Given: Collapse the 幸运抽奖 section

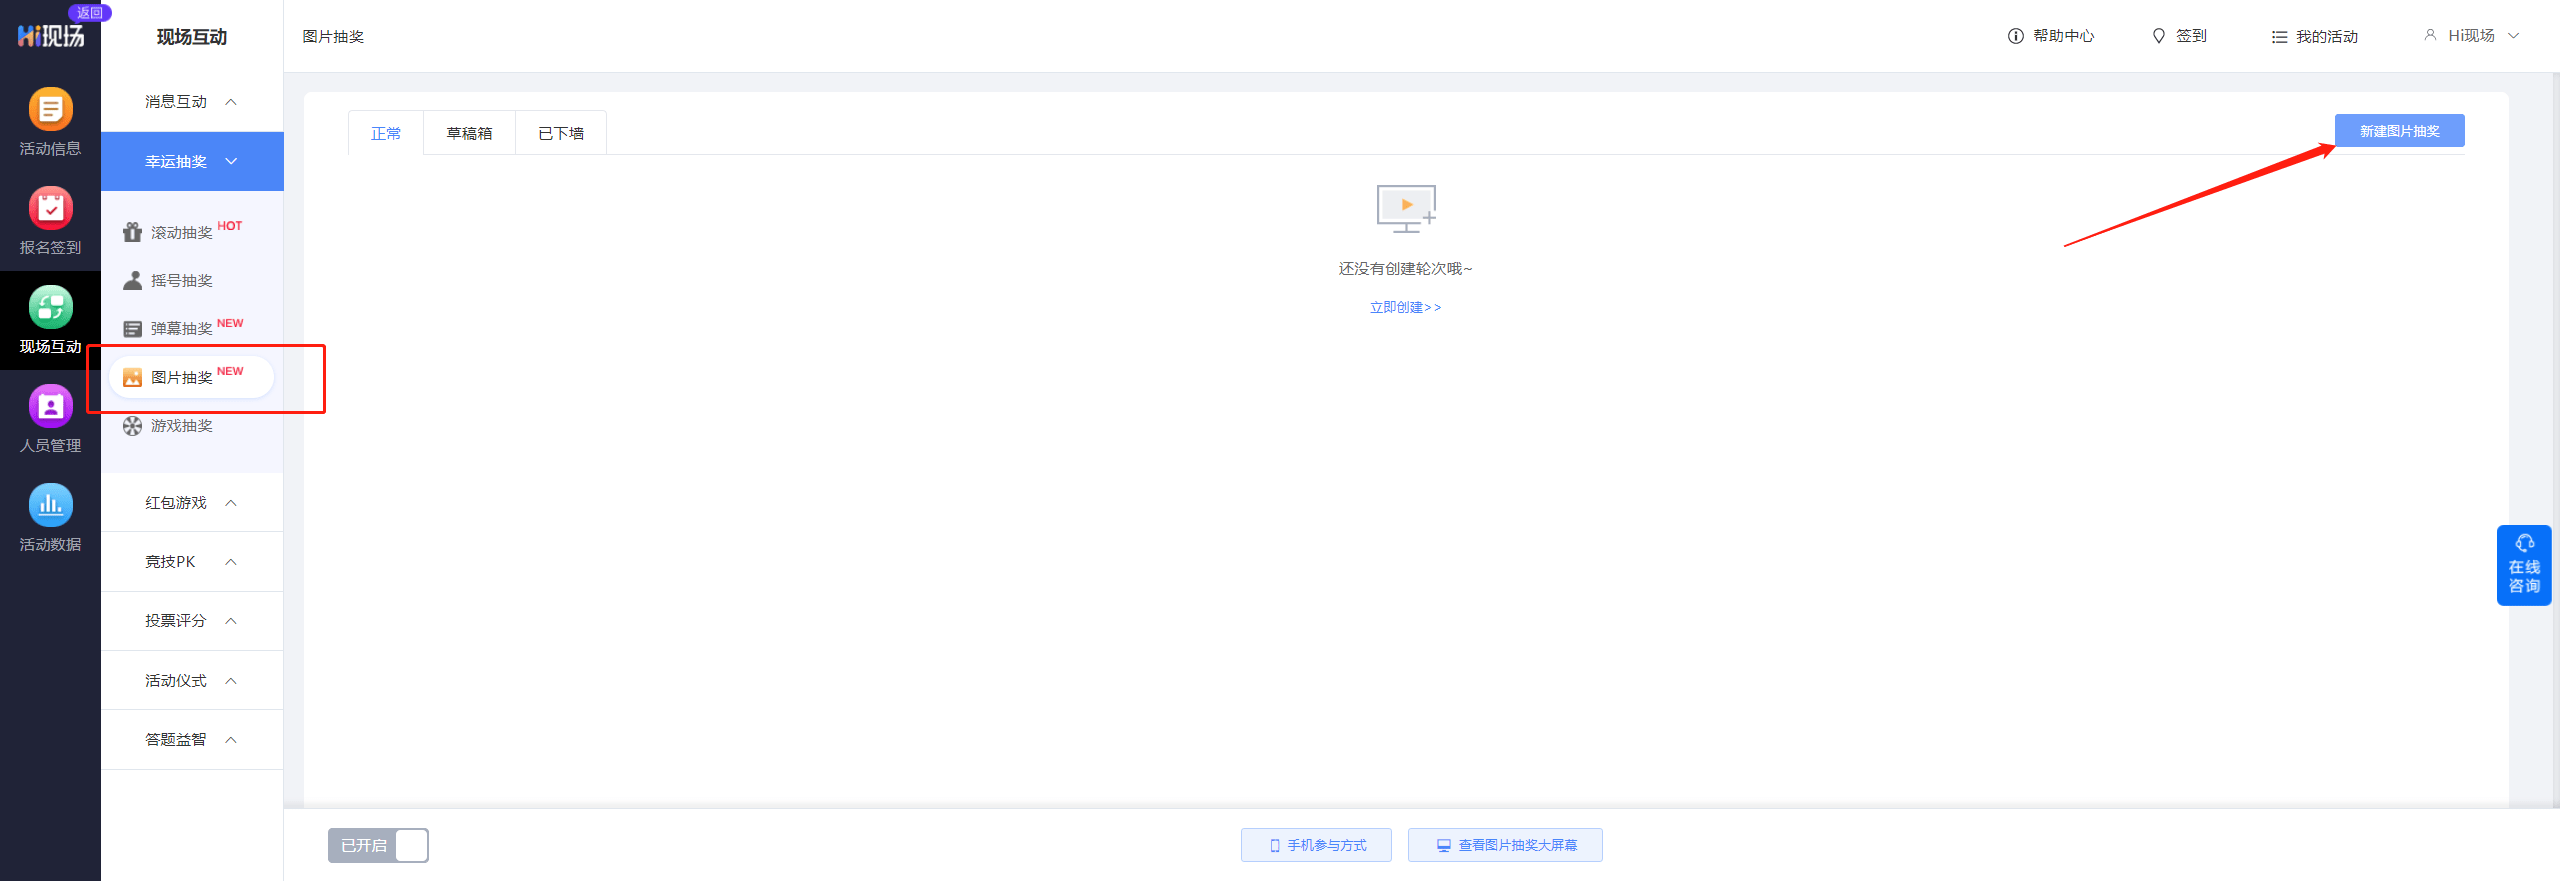Looking at the screenshot, I should pos(191,161).
